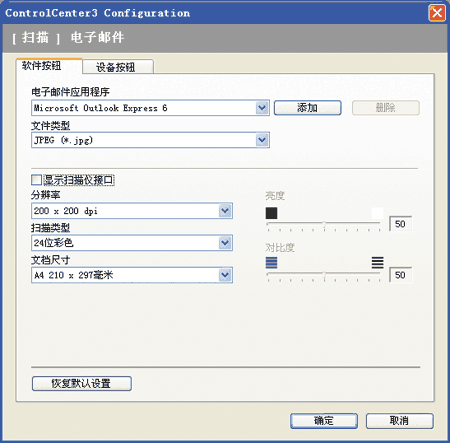Screen dimensions: 450x443
Task: Cancel with the 取消 button
Action: [x=400, y=421]
